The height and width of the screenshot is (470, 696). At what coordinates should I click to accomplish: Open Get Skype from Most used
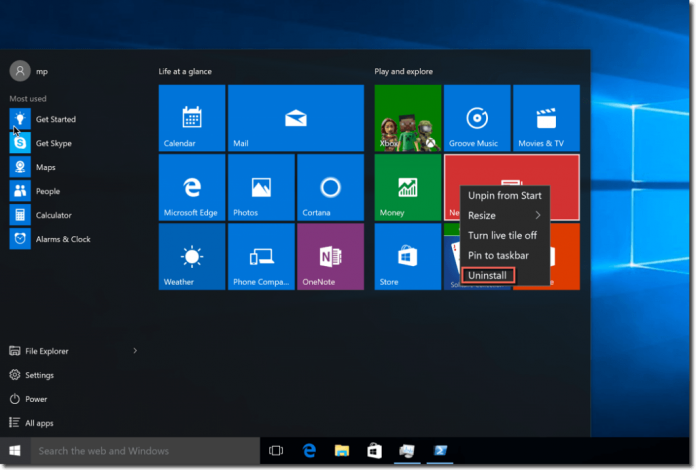[41, 143]
